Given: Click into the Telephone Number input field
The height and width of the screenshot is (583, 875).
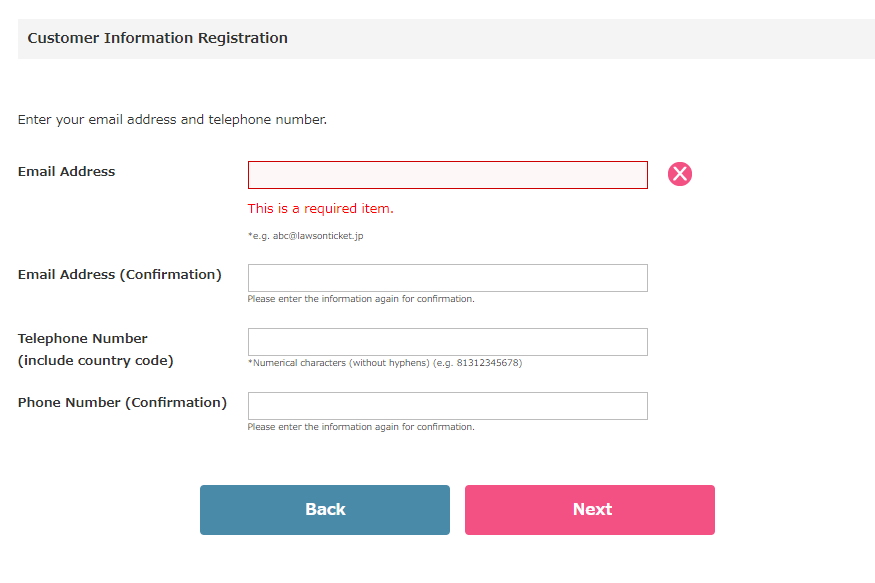Looking at the screenshot, I should (448, 342).
